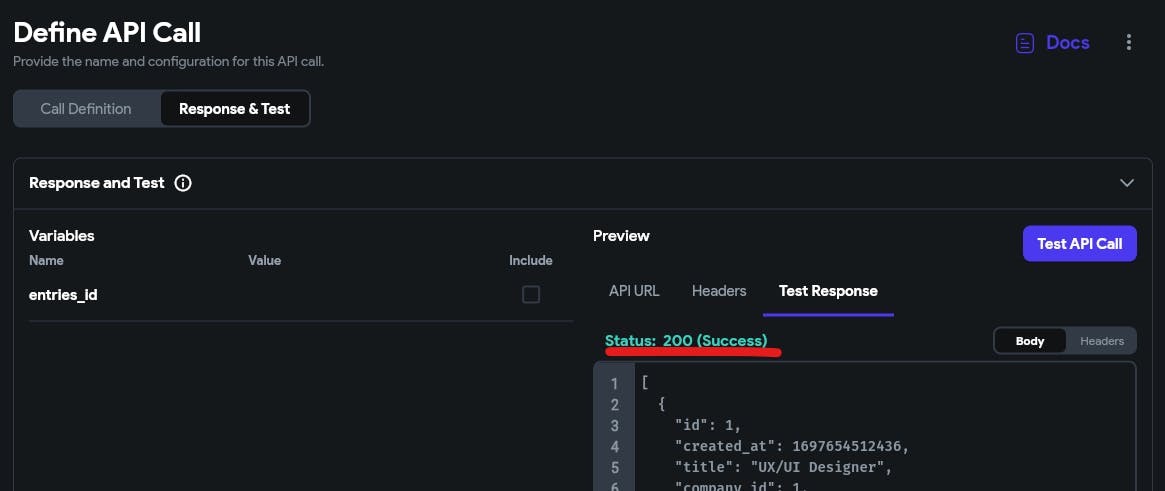Switch to the Call Definition tab
This screenshot has width=1165, height=491.
click(86, 109)
